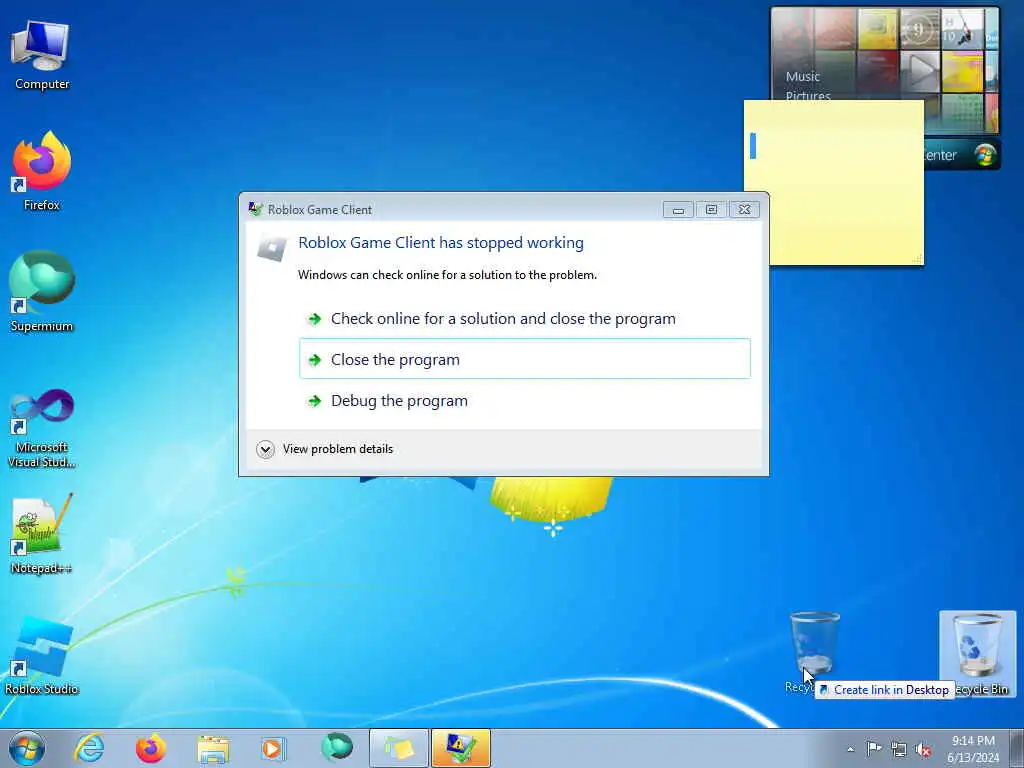Close the Roblox Game Client dialog
The height and width of the screenshot is (768, 1024).
(x=744, y=210)
